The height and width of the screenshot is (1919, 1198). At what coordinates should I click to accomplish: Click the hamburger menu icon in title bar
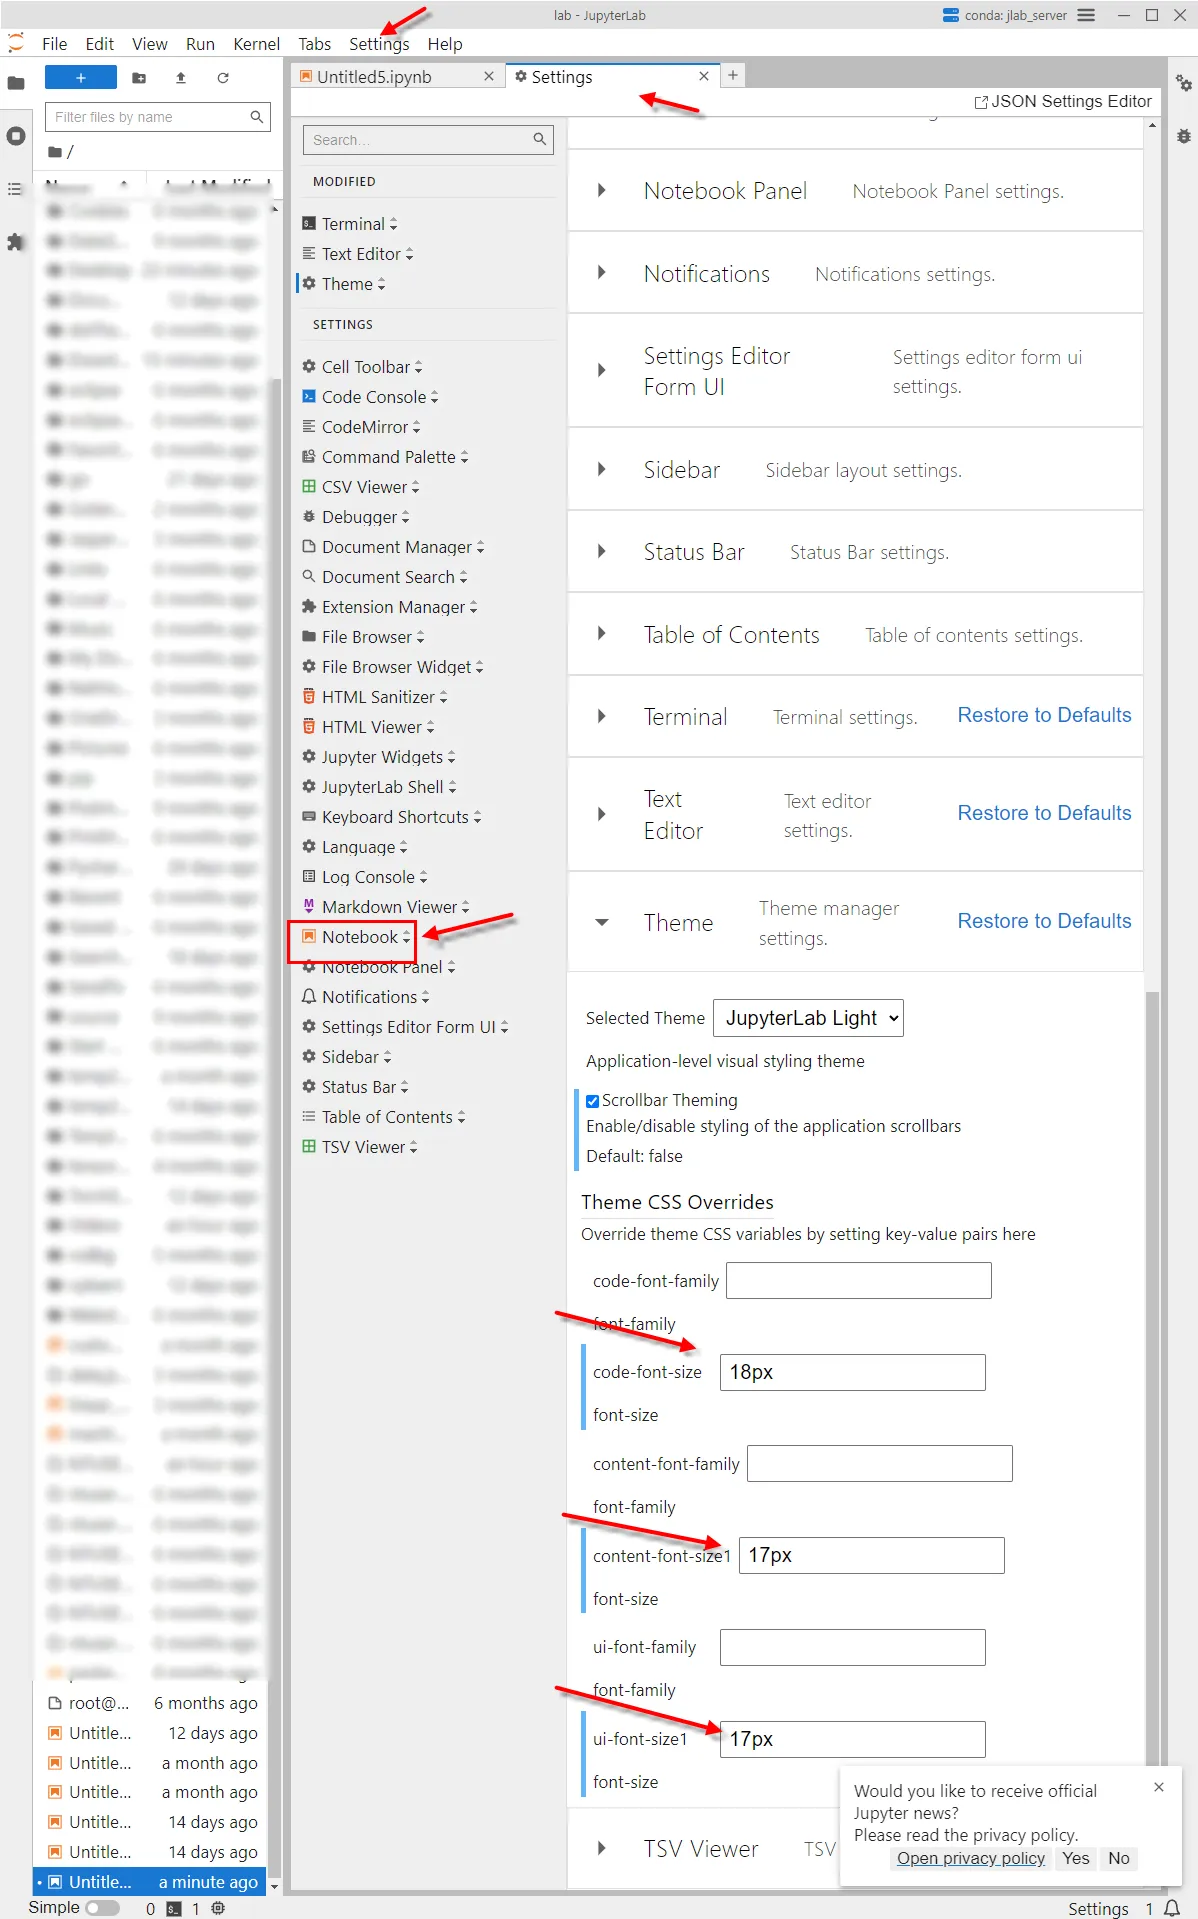tap(1086, 15)
